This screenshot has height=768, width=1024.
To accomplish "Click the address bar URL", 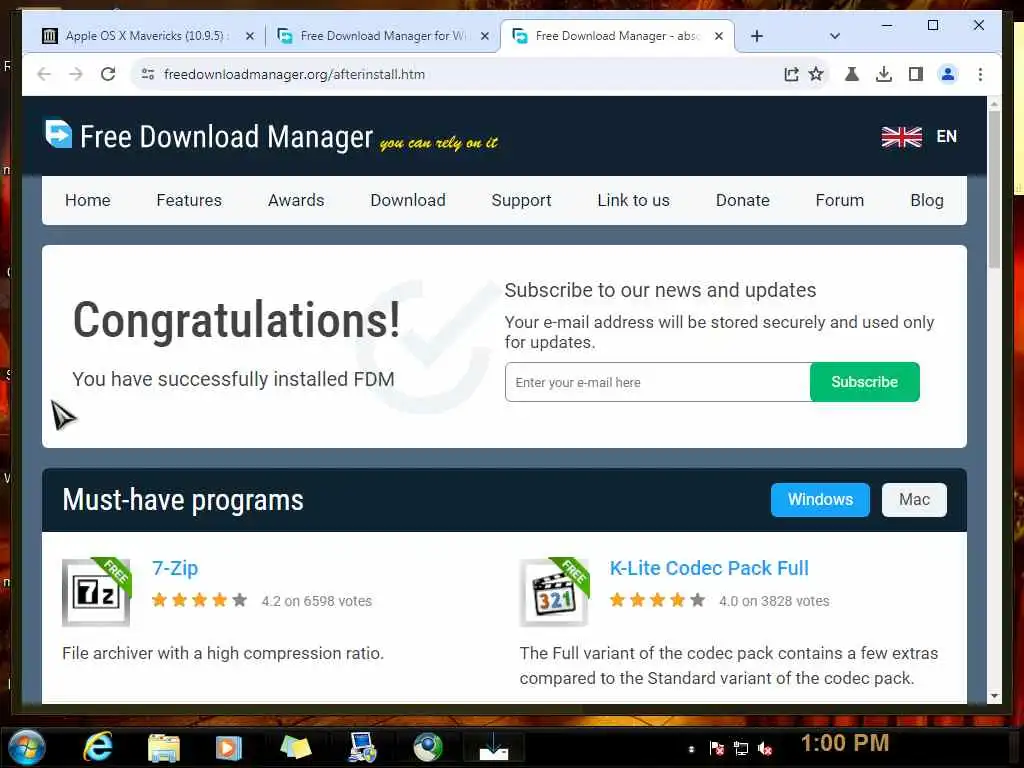I will (295, 74).
